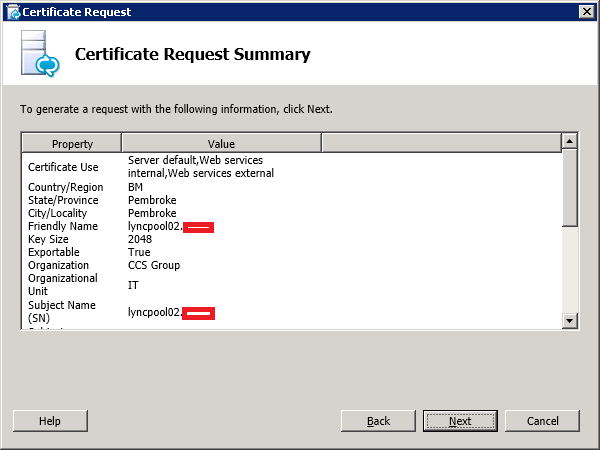Click the Value column header
Viewport: 600px width, 450px height.
[x=221, y=144]
